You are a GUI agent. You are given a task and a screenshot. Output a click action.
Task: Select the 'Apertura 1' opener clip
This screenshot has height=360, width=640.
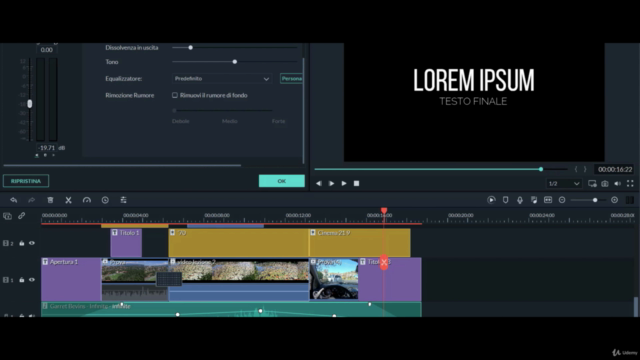tap(71, 280)
